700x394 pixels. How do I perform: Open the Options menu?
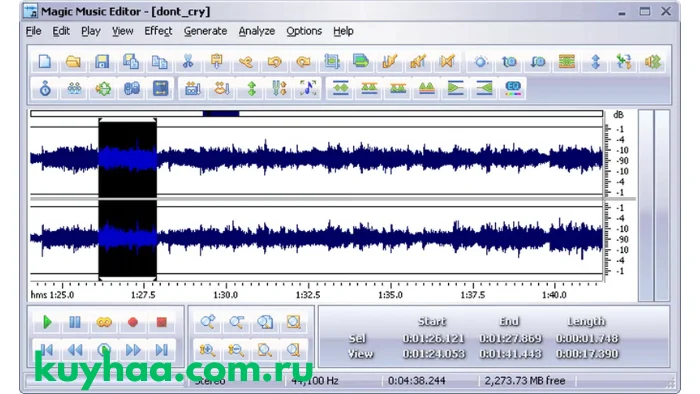click(x=304, y=31)
